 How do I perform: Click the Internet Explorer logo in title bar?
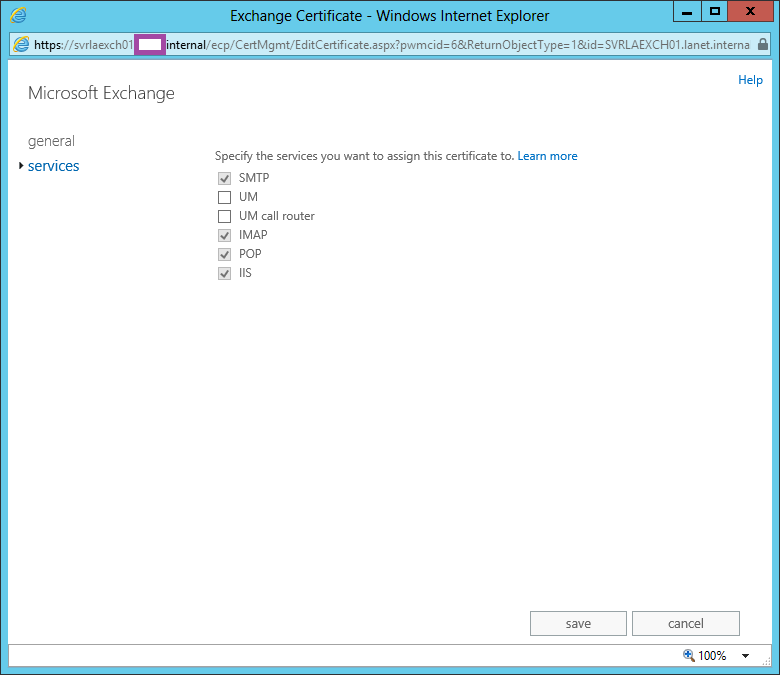(x=18, y=15)
